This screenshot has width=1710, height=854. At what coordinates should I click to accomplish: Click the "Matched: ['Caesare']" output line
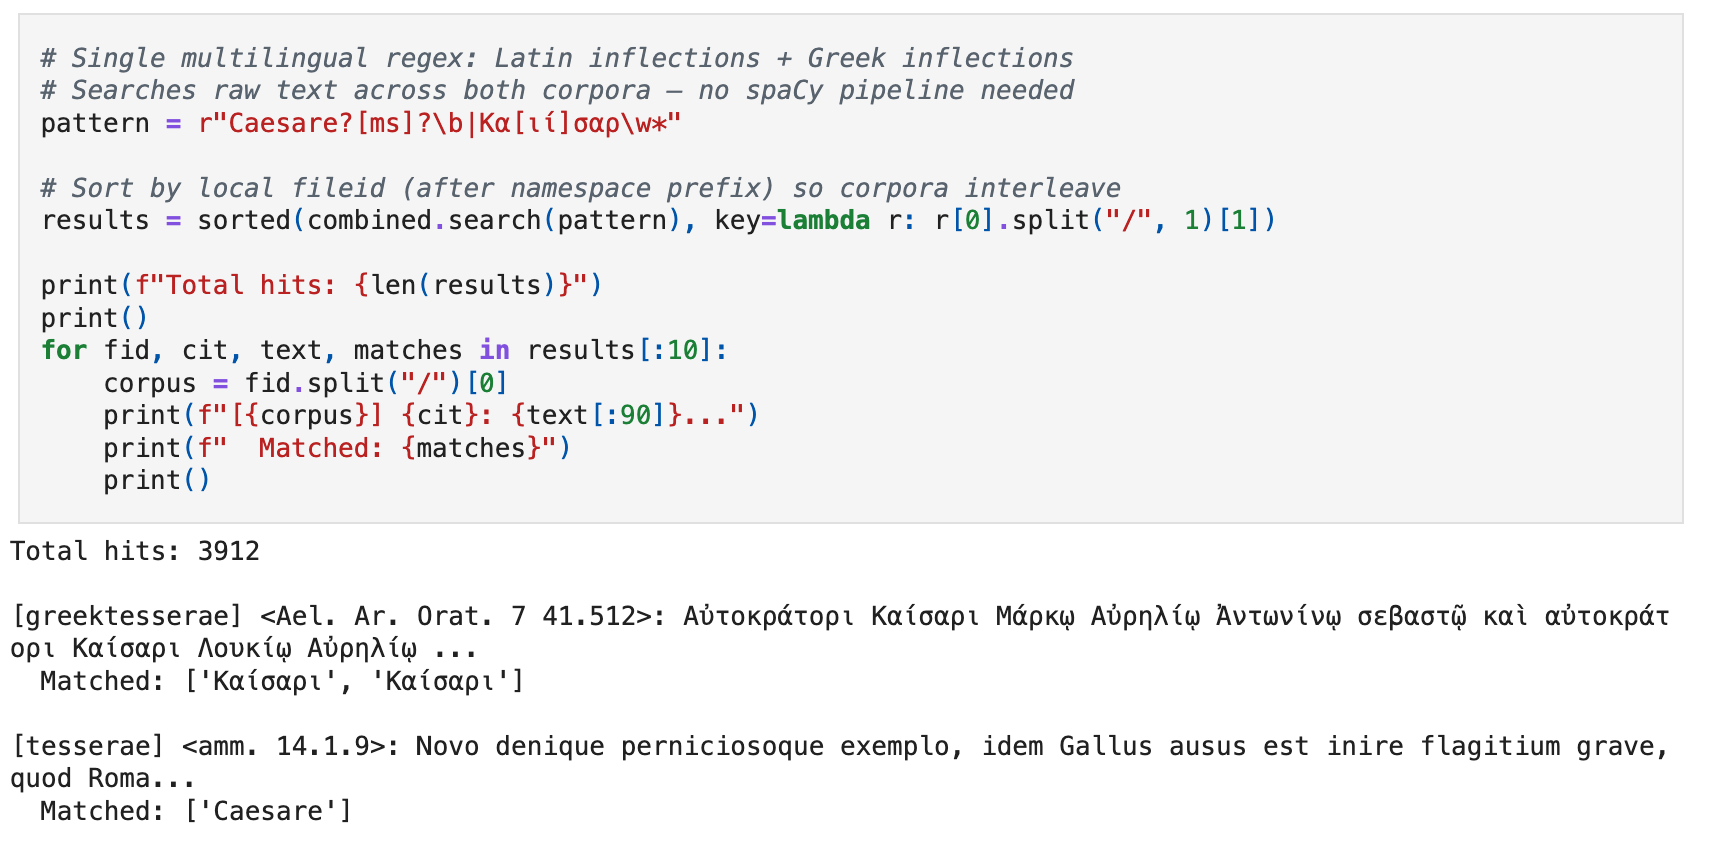pyautogui.click(x=196, y=811)
